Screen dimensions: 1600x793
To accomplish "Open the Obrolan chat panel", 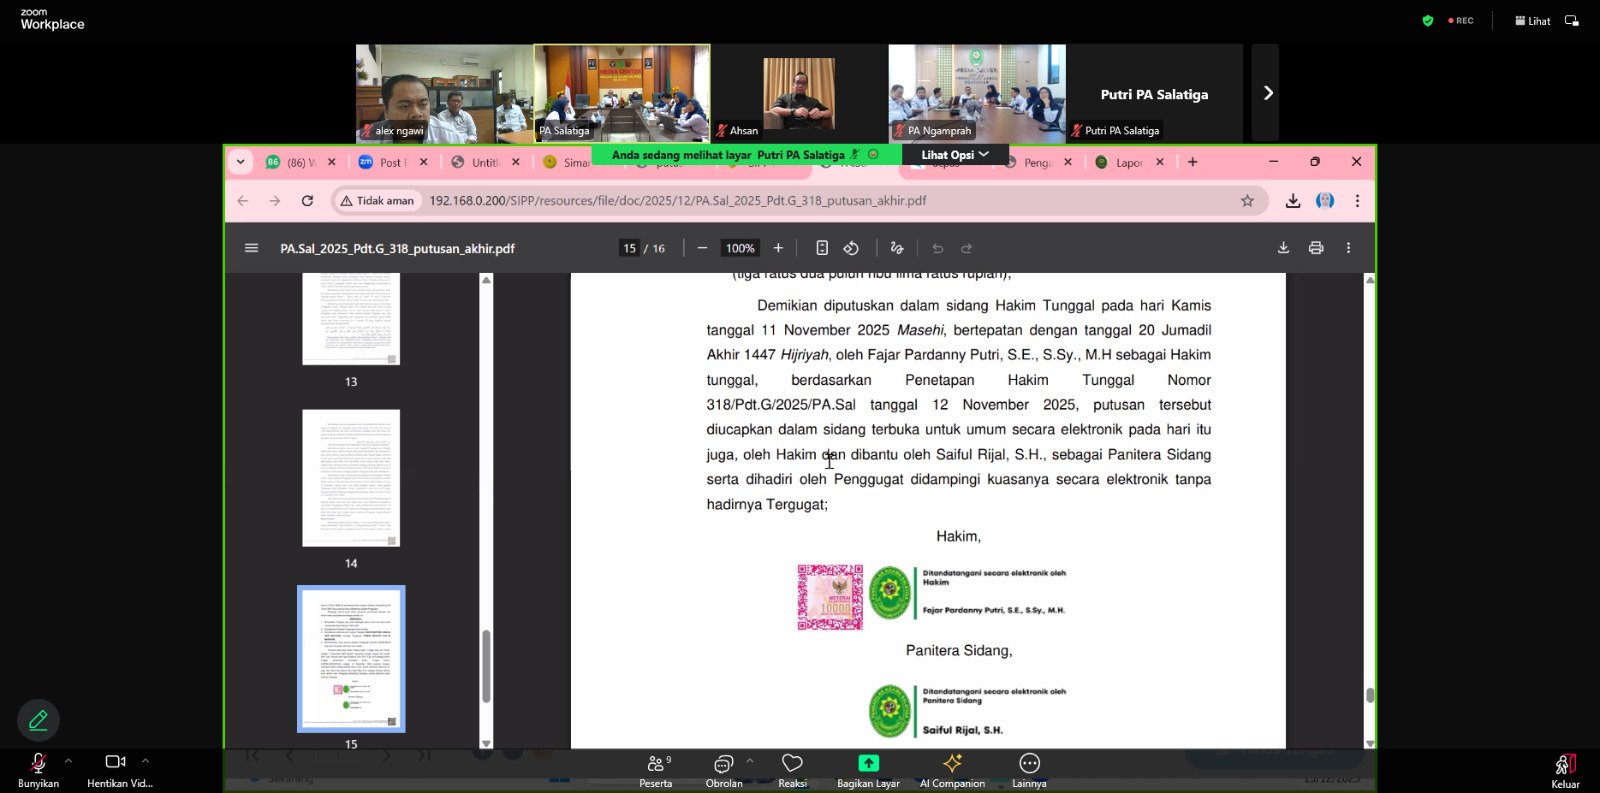I will tap(723, 766).
